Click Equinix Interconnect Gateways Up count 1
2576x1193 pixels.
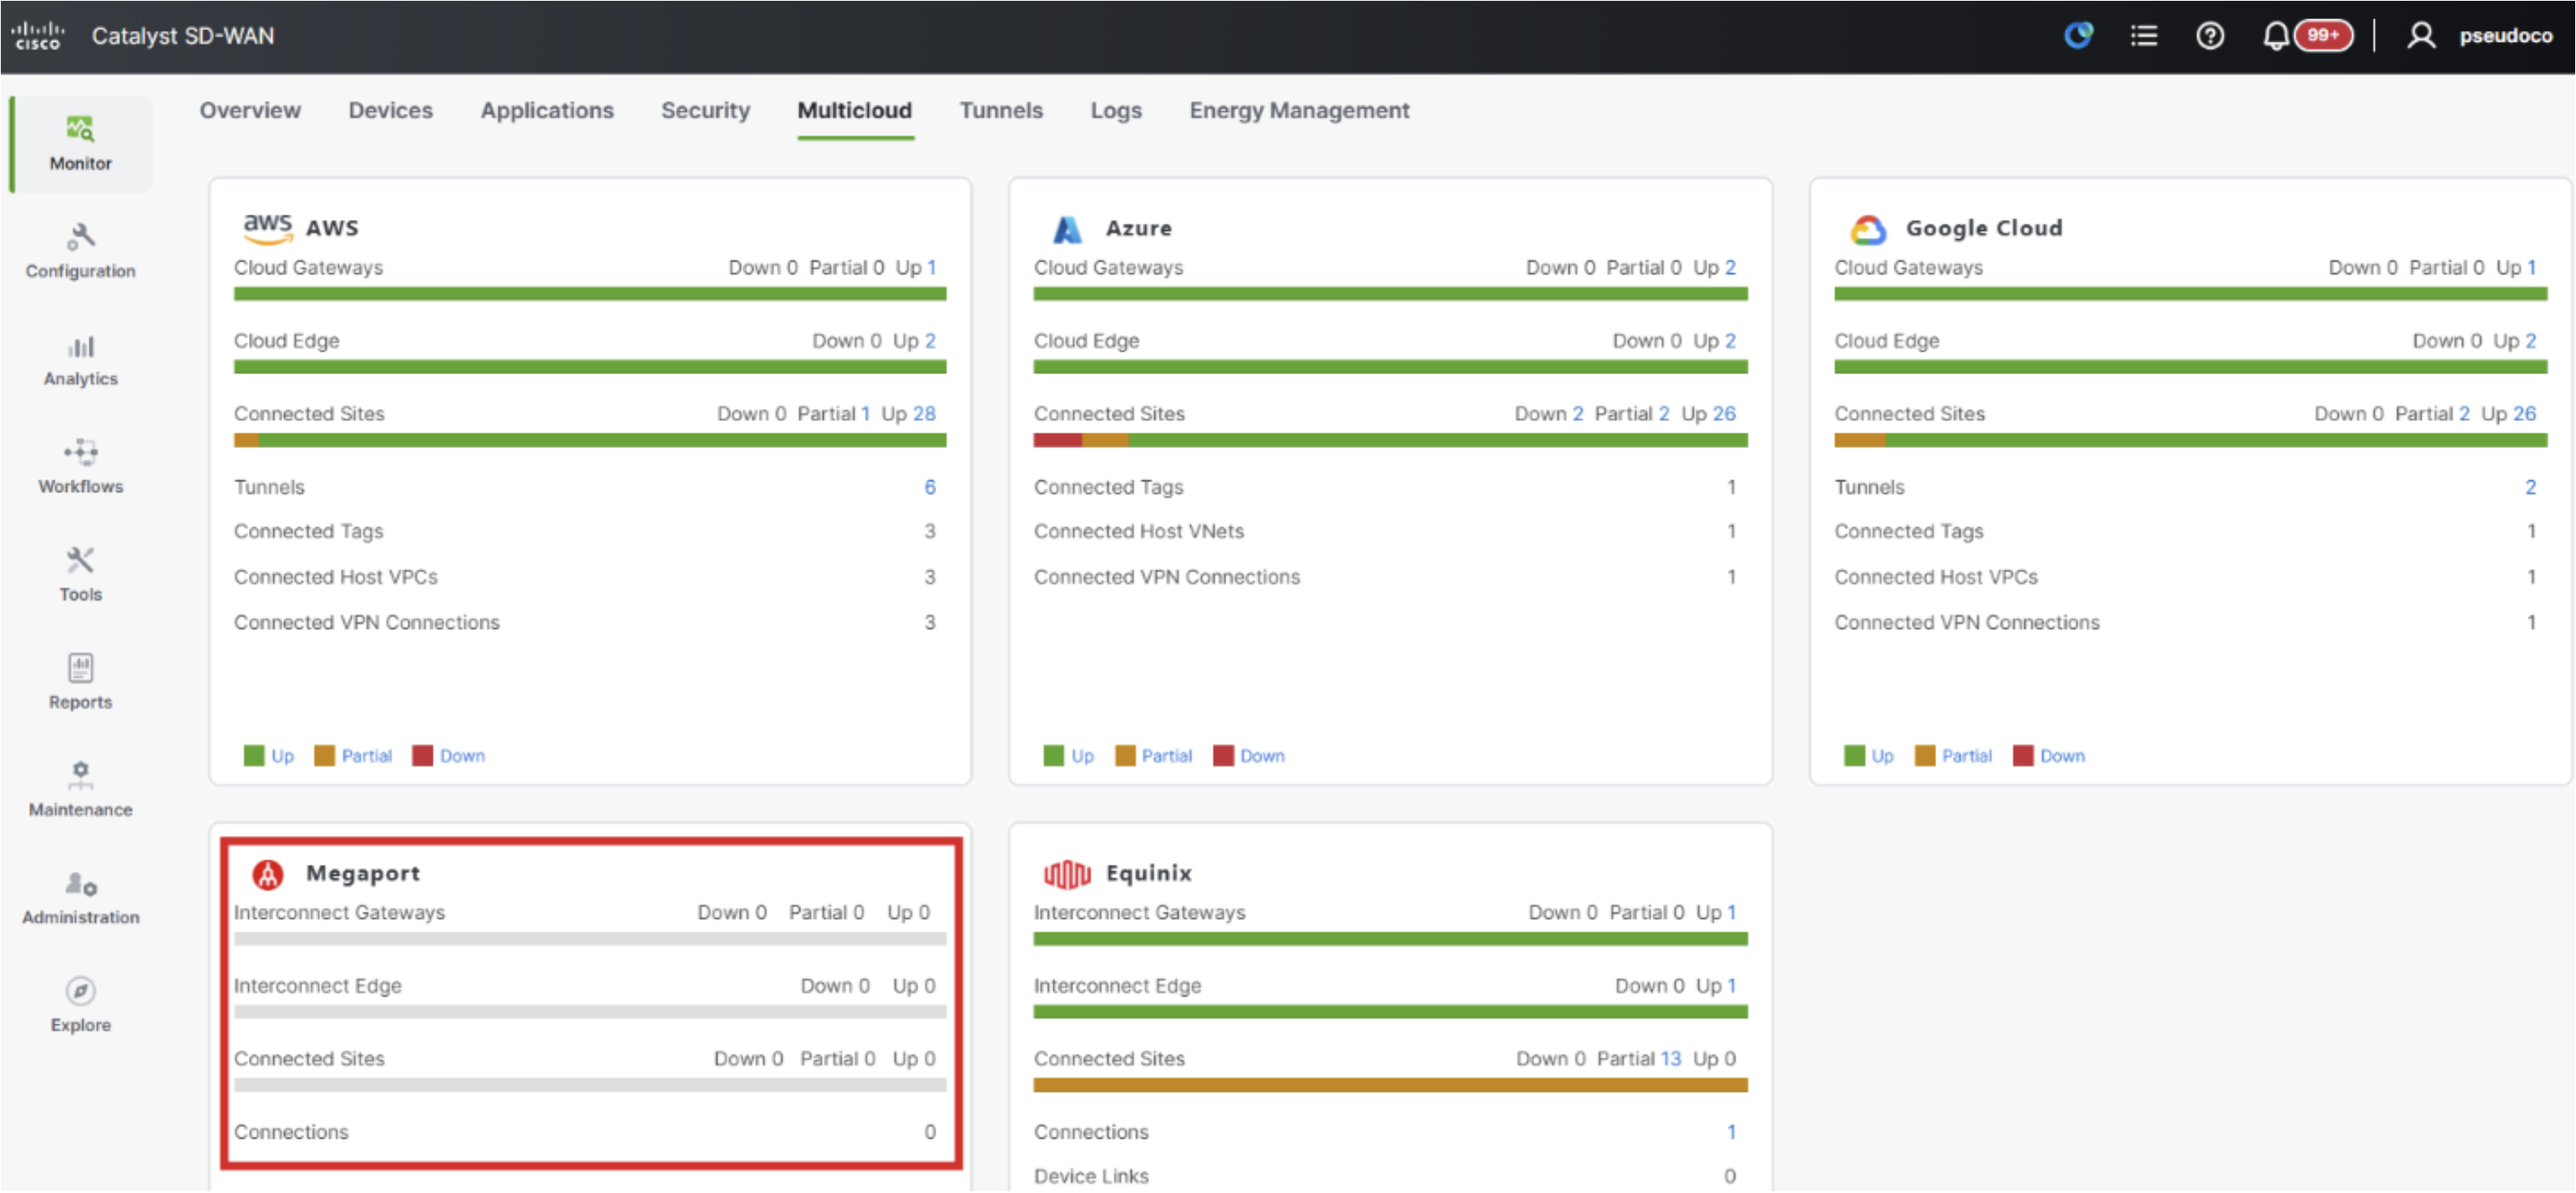tap(1731, 912)
